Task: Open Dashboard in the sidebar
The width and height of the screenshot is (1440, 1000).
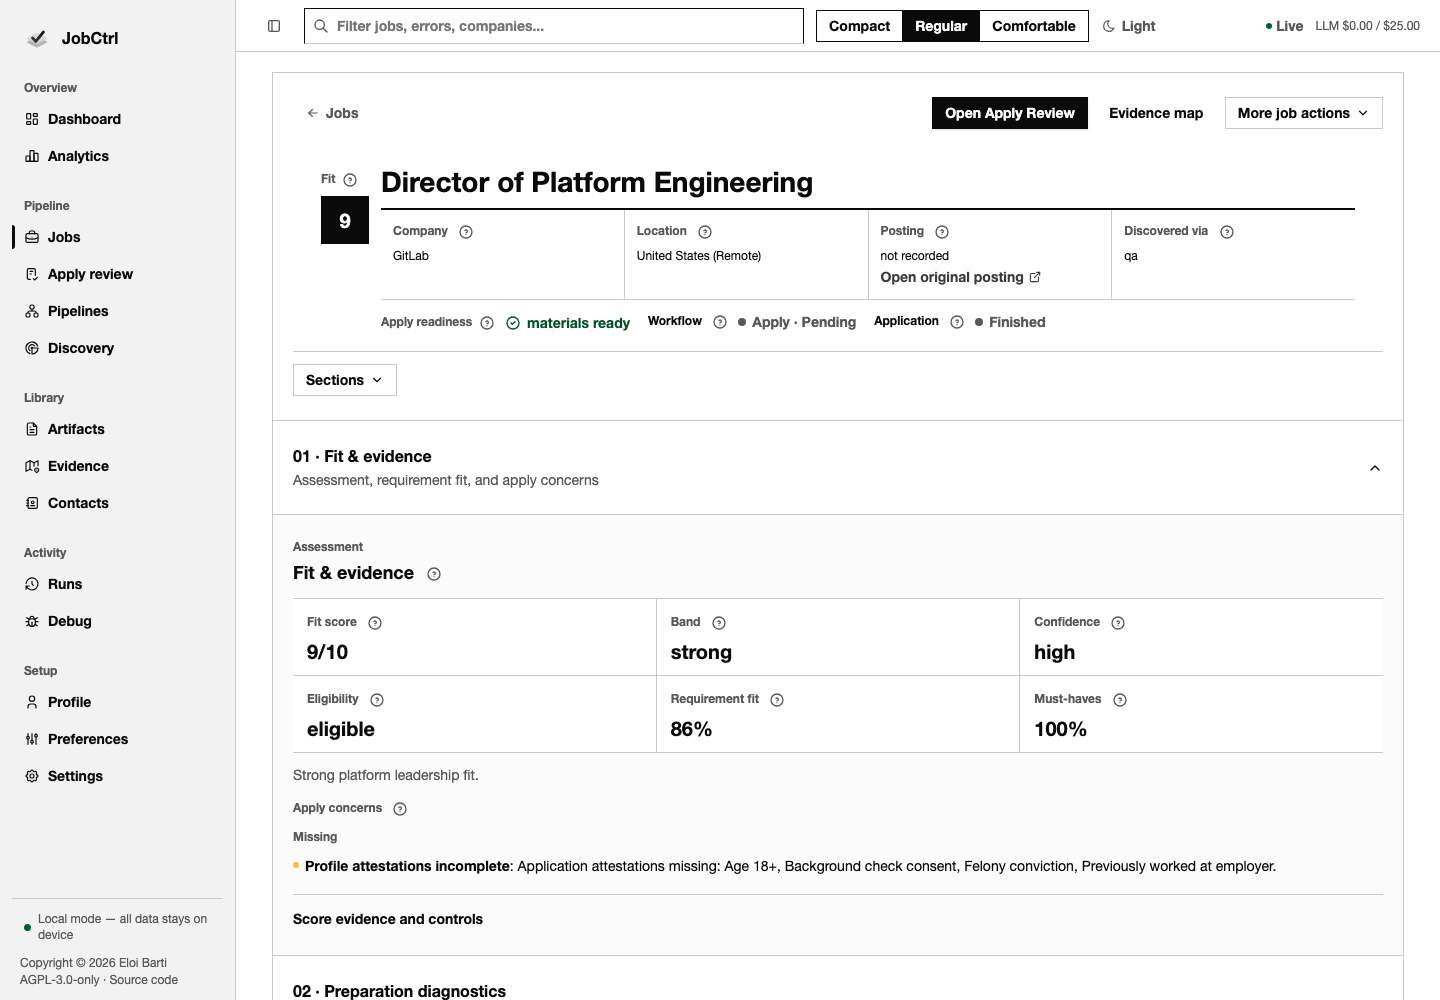Action: (117, 119)
